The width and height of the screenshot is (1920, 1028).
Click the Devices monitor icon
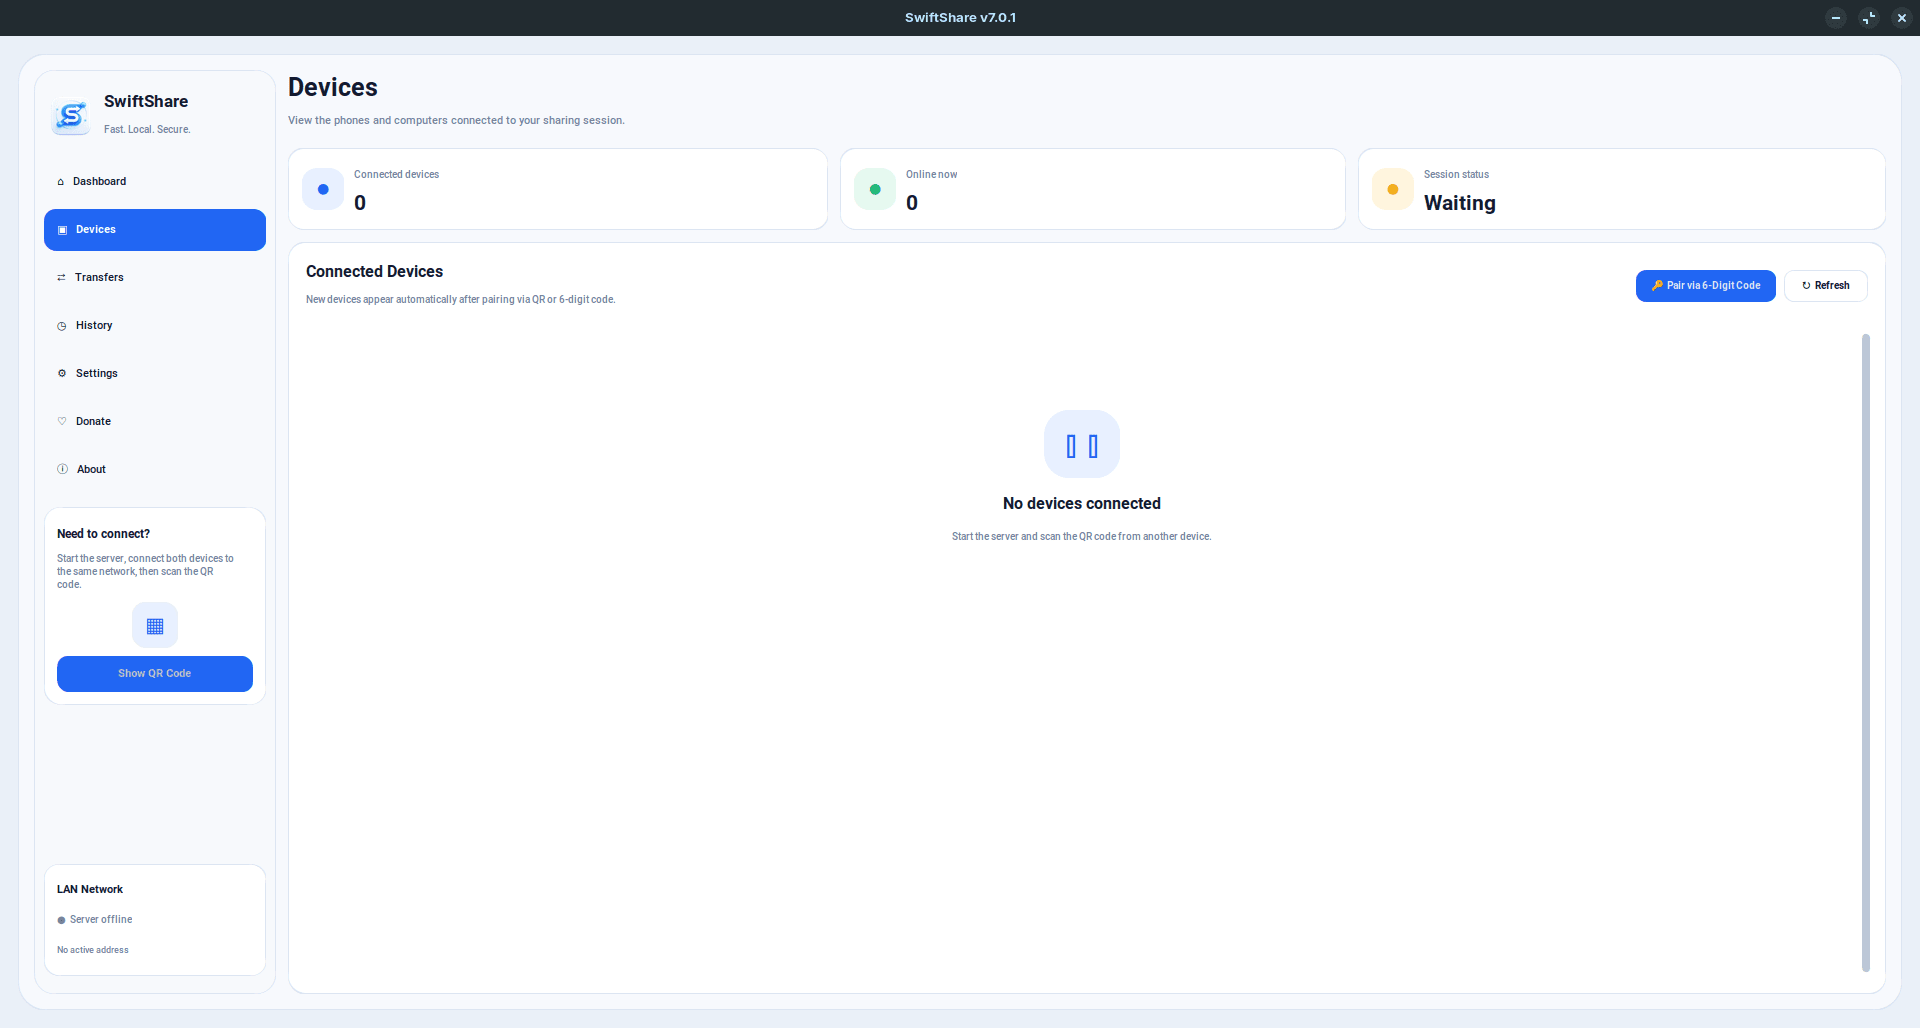point(62,230)
